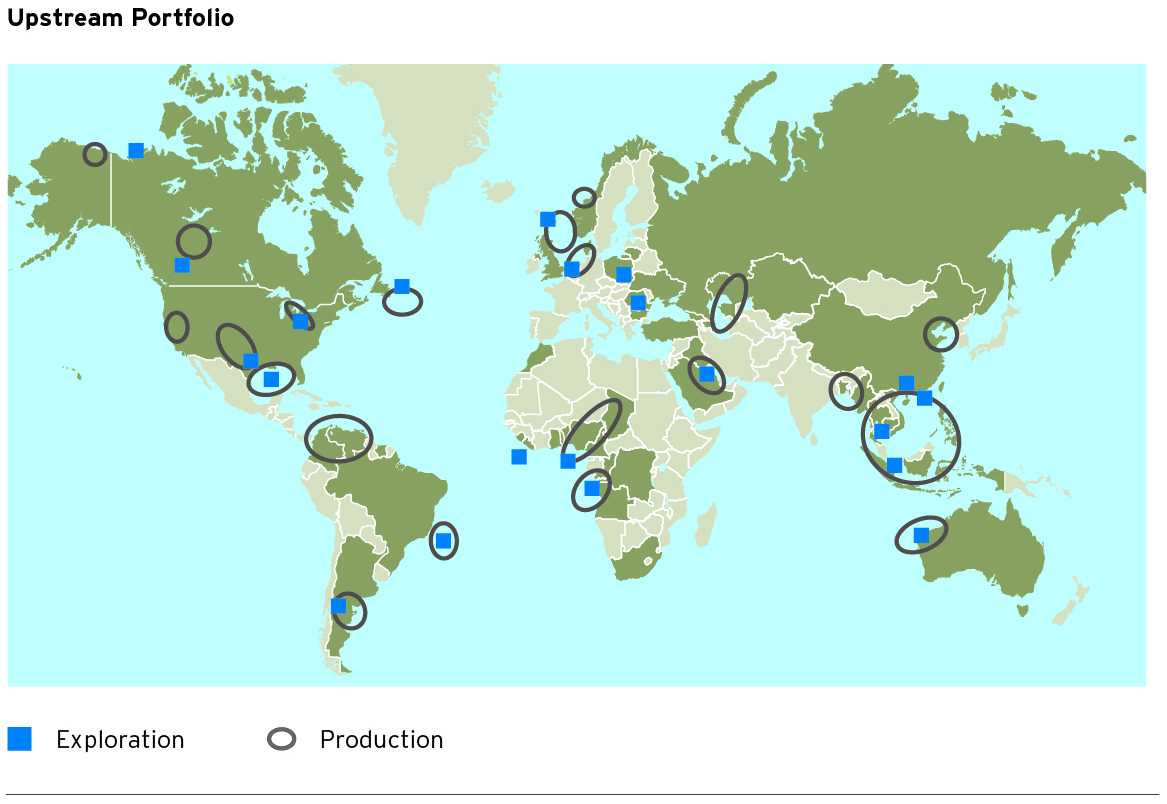
Task: Click the Exploration legend label
Action: [120, 740]
